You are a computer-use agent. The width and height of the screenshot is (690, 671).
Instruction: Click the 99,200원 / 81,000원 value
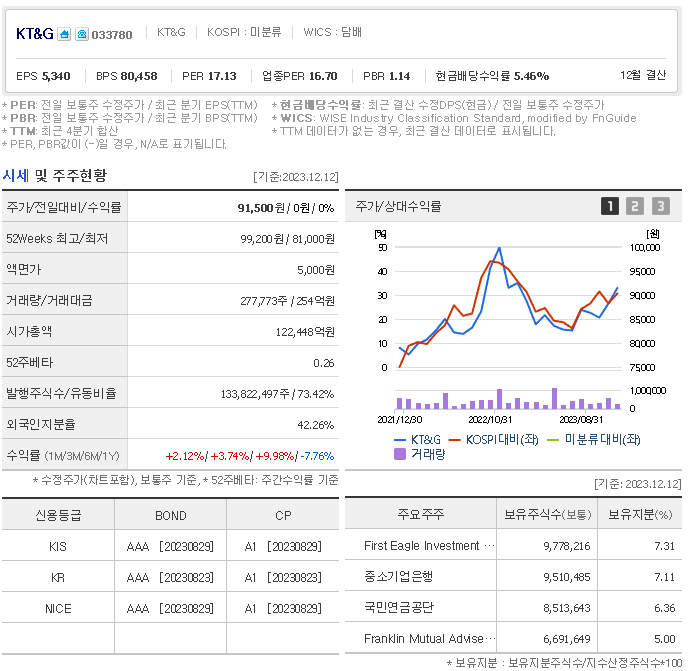click(x=287, y=239)
